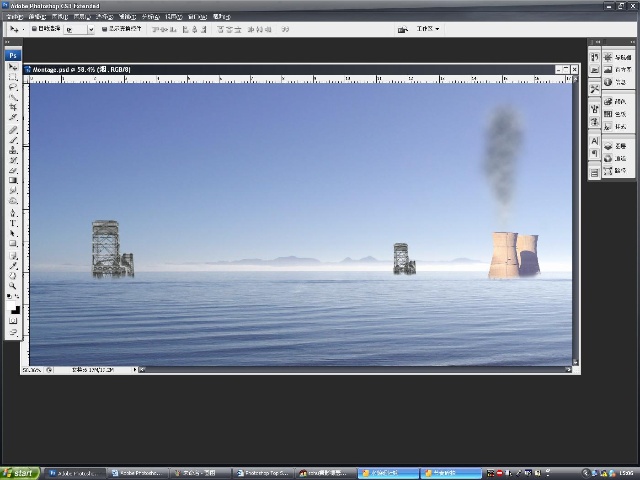Swap foreground and background colors
Viewport: 640px width, 480px height.
tap(17, 296)
